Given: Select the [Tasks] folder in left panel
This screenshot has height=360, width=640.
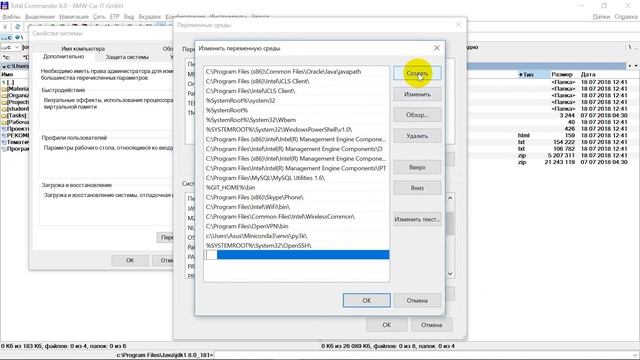Looking at the screenshot, I should point(16,116).
